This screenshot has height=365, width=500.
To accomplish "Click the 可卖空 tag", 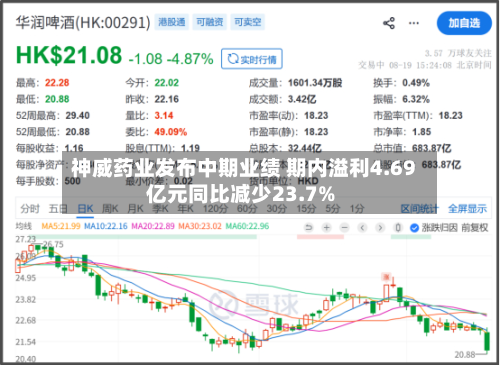I will click(x=248, y=22).
